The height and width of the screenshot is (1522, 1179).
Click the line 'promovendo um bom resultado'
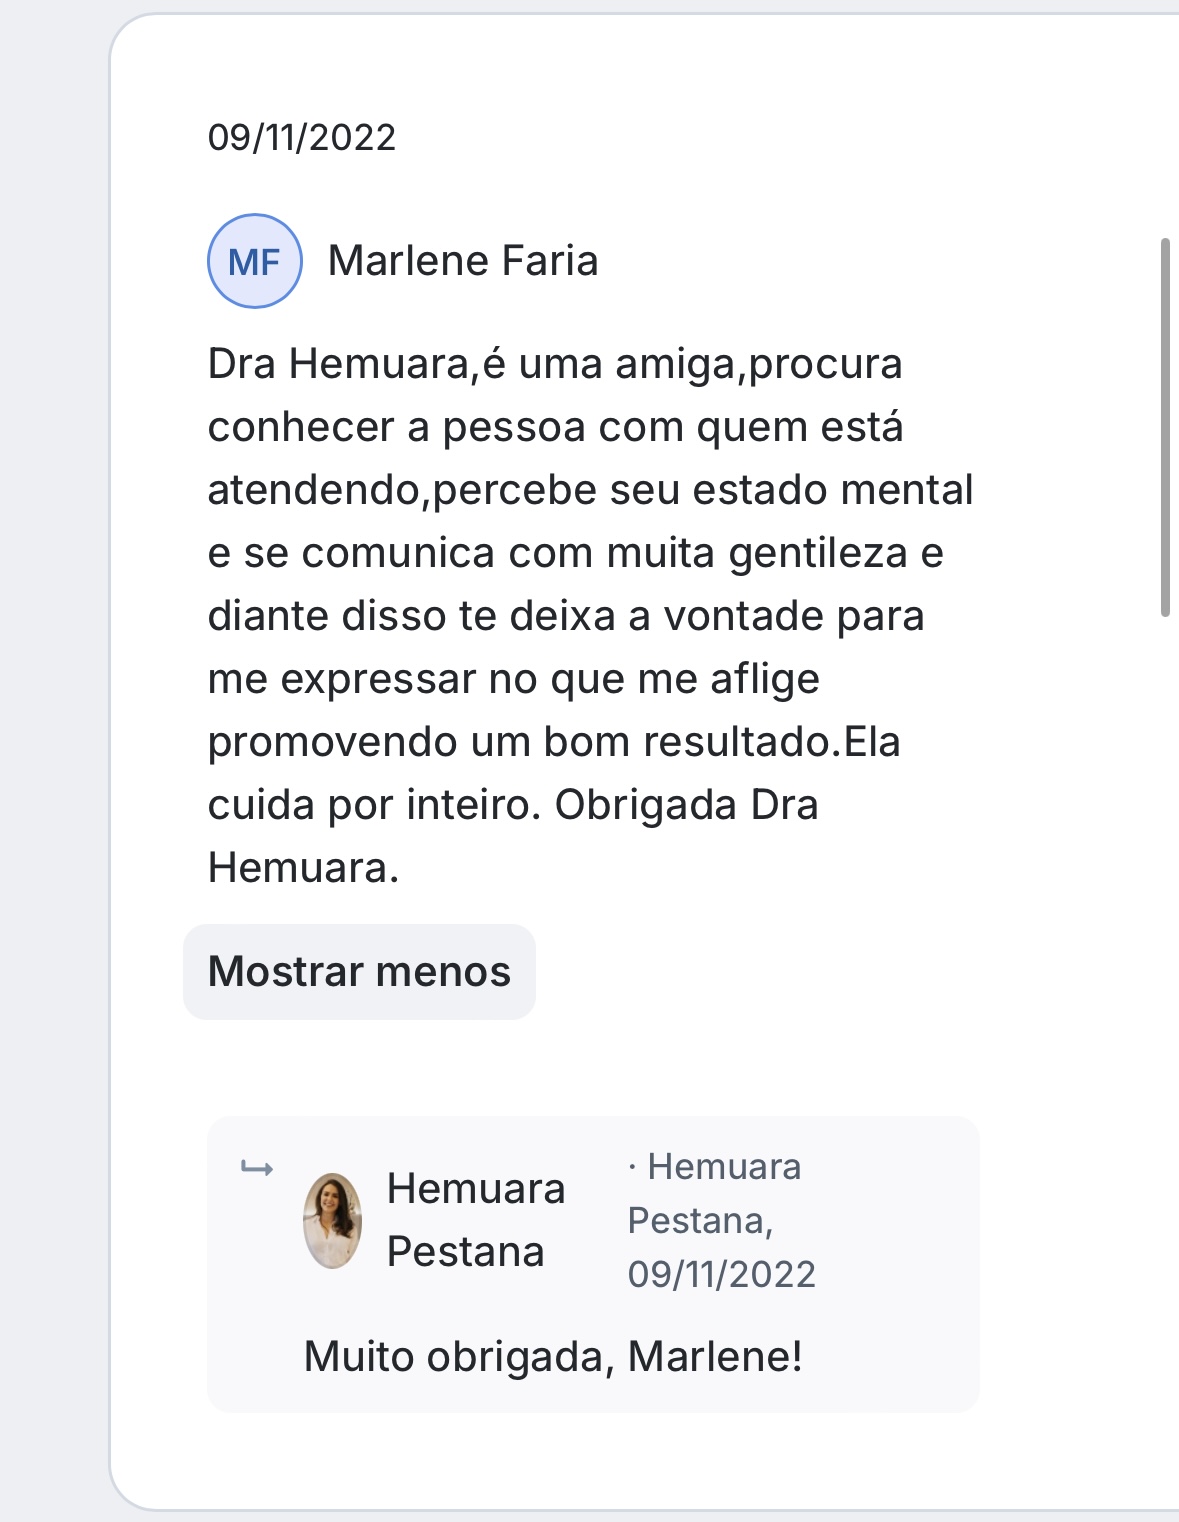pos(553,742)
